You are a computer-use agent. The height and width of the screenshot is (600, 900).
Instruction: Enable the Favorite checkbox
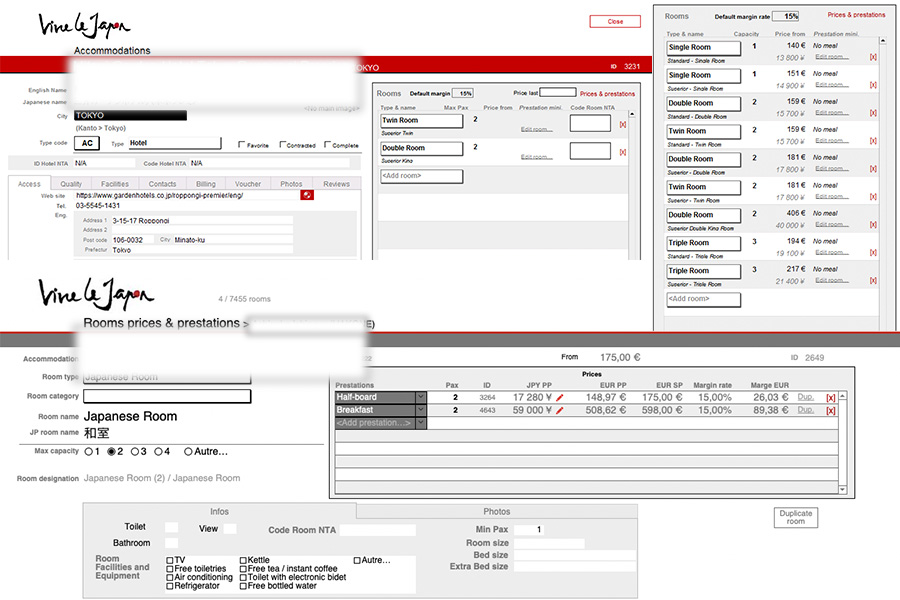[x=242, y=145]
